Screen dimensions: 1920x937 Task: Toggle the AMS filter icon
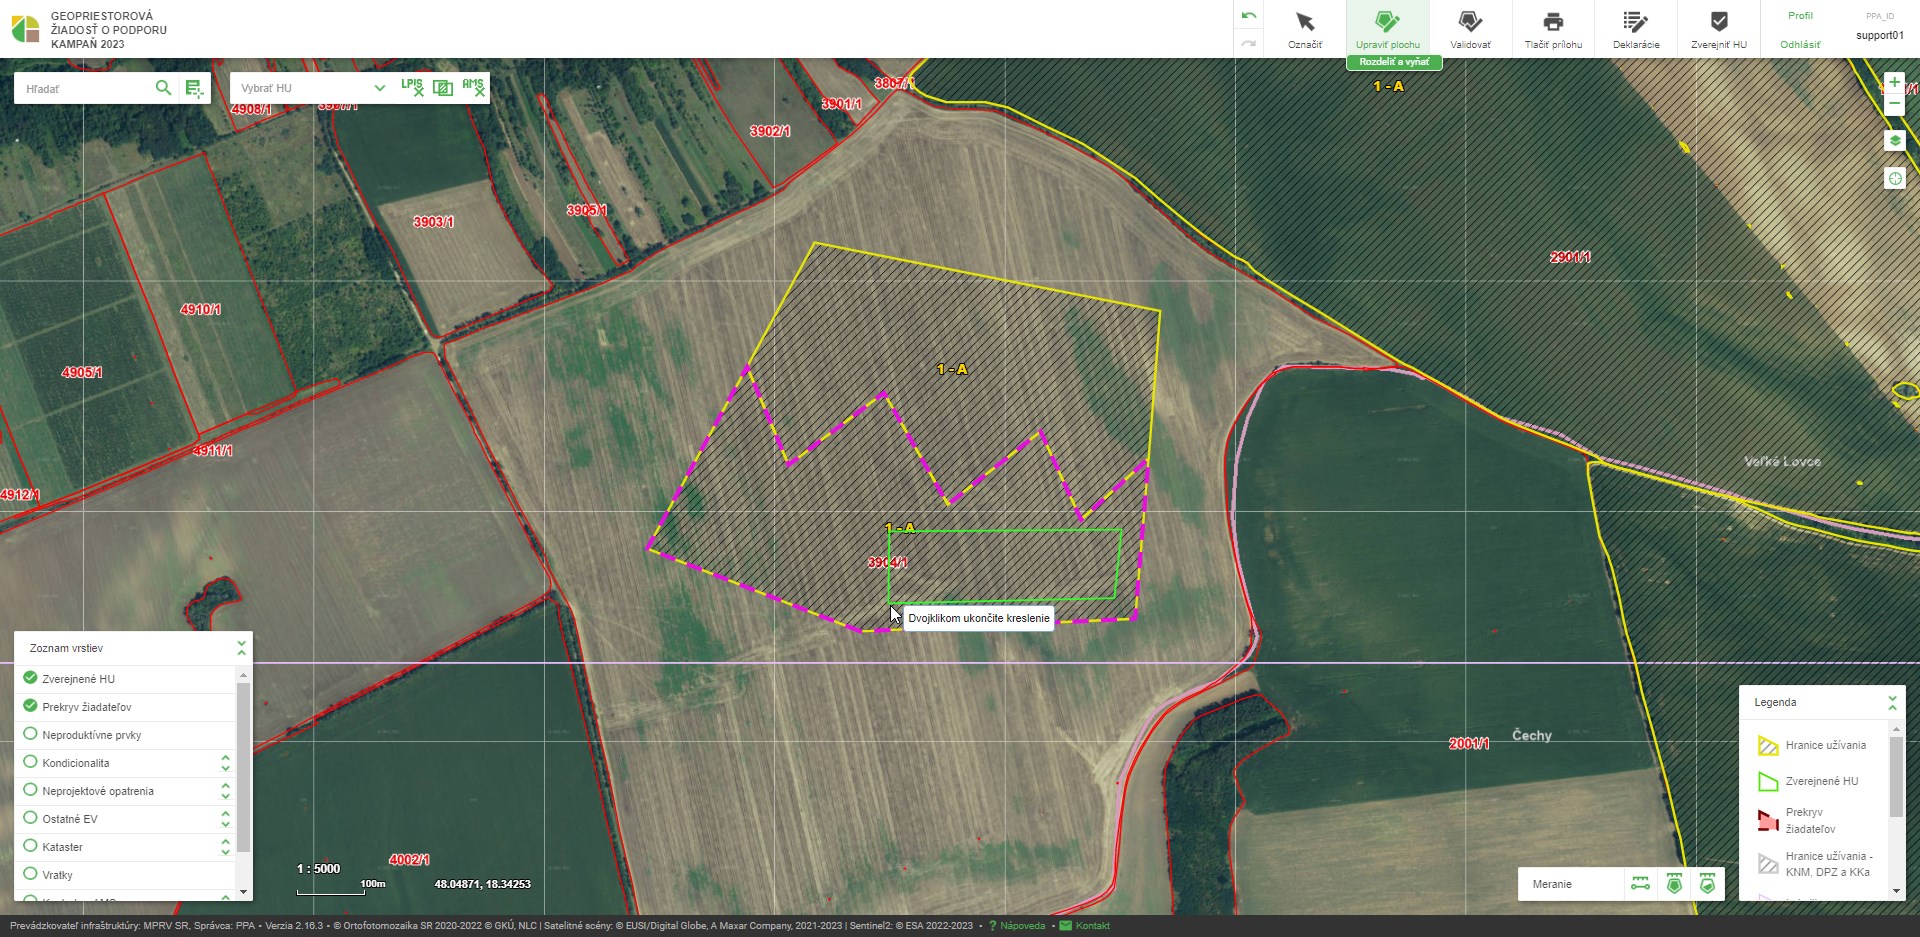473,87
